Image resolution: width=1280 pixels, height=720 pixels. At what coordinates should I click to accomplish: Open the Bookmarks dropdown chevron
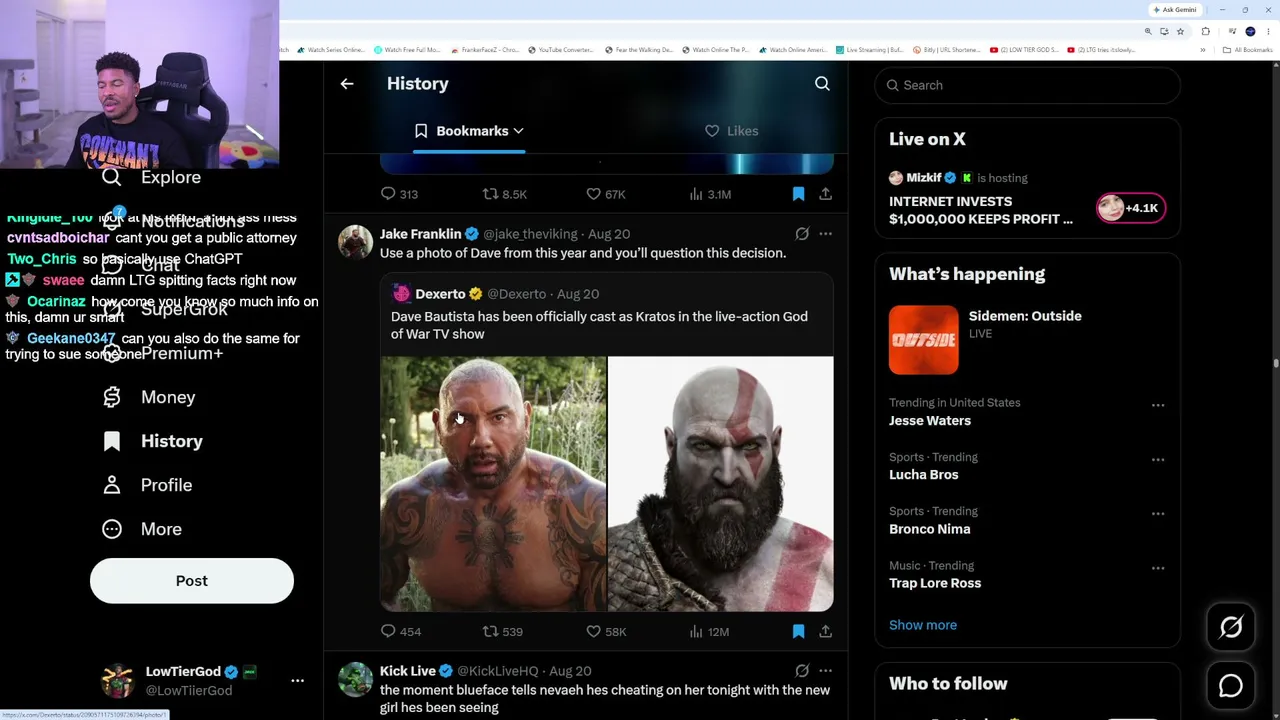tap(518, 131)
